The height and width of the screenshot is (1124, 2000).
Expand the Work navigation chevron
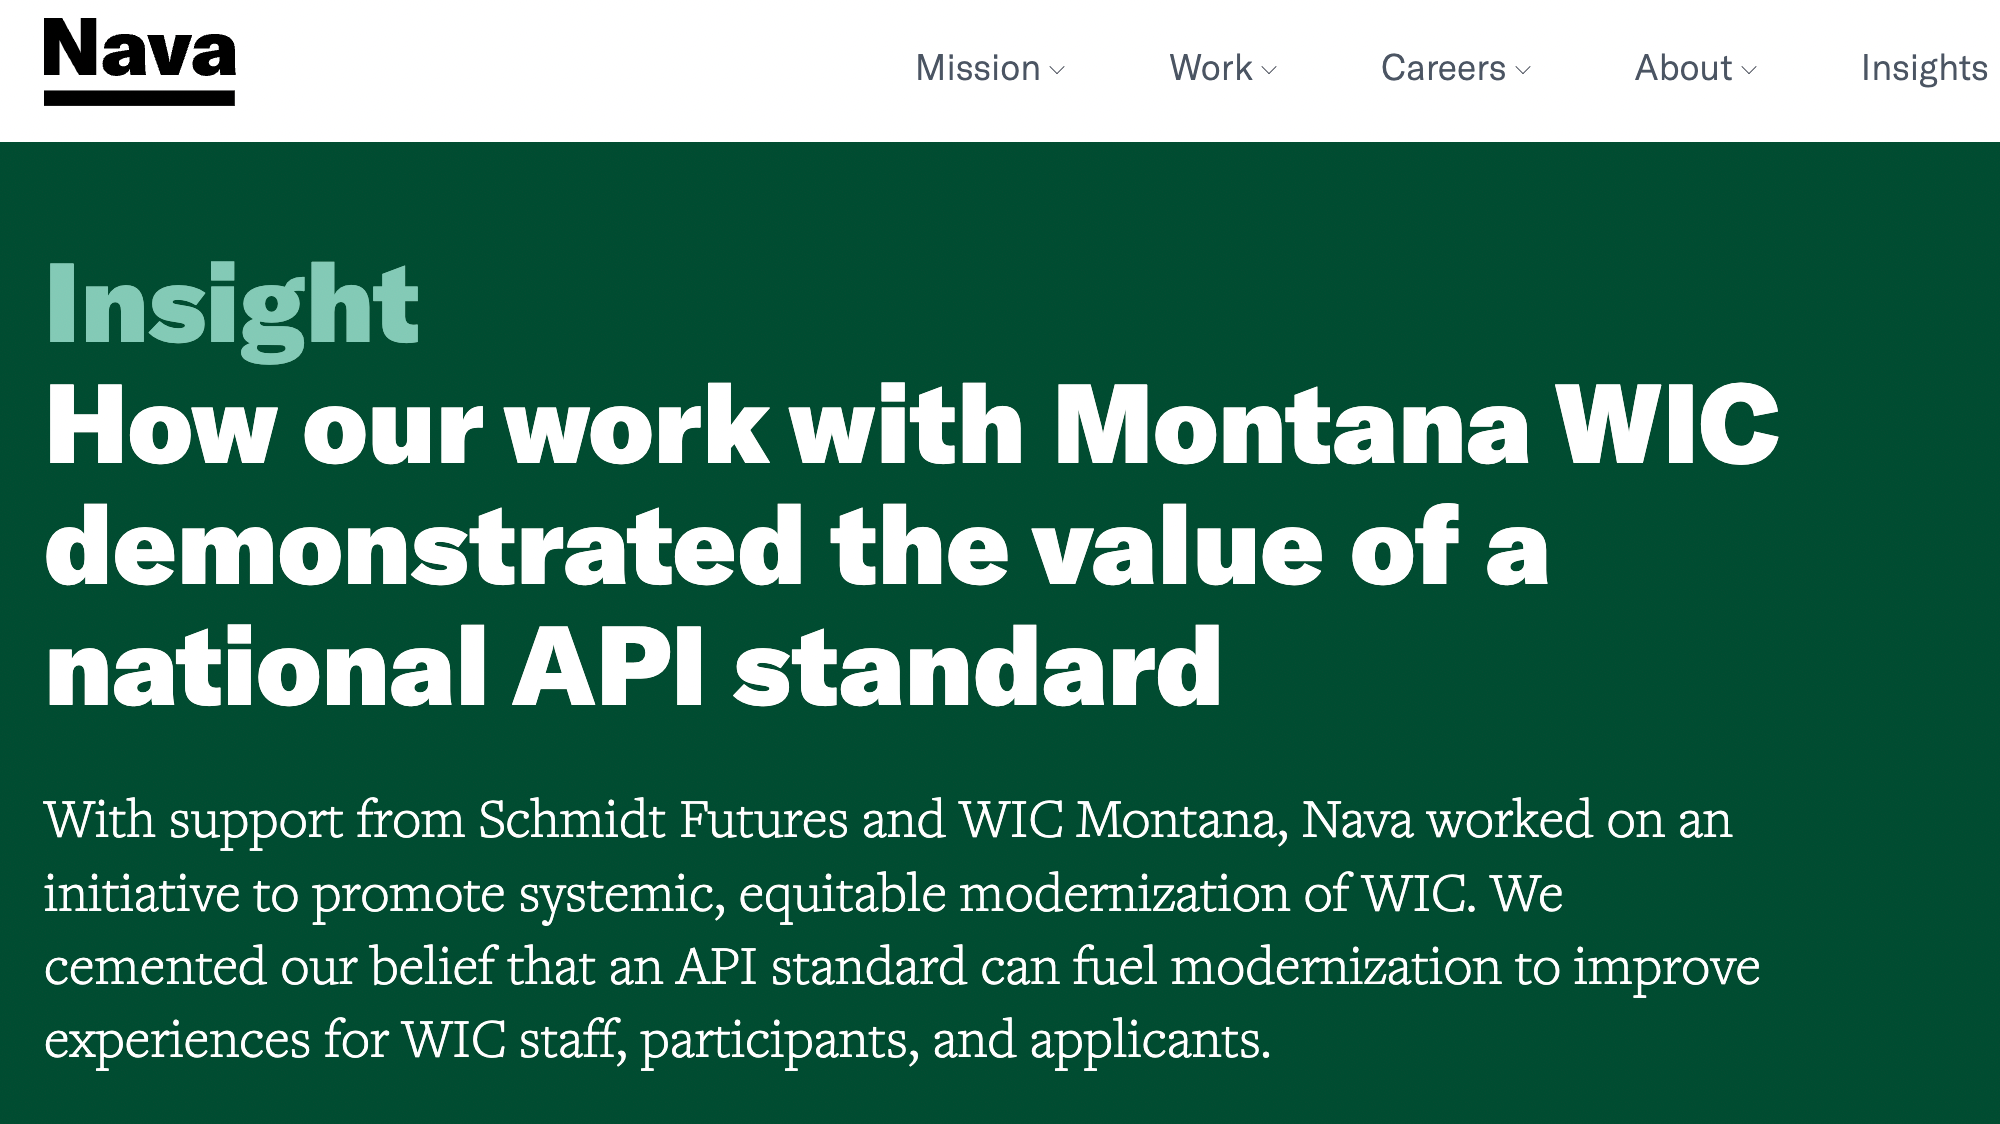coord(1271,72)
